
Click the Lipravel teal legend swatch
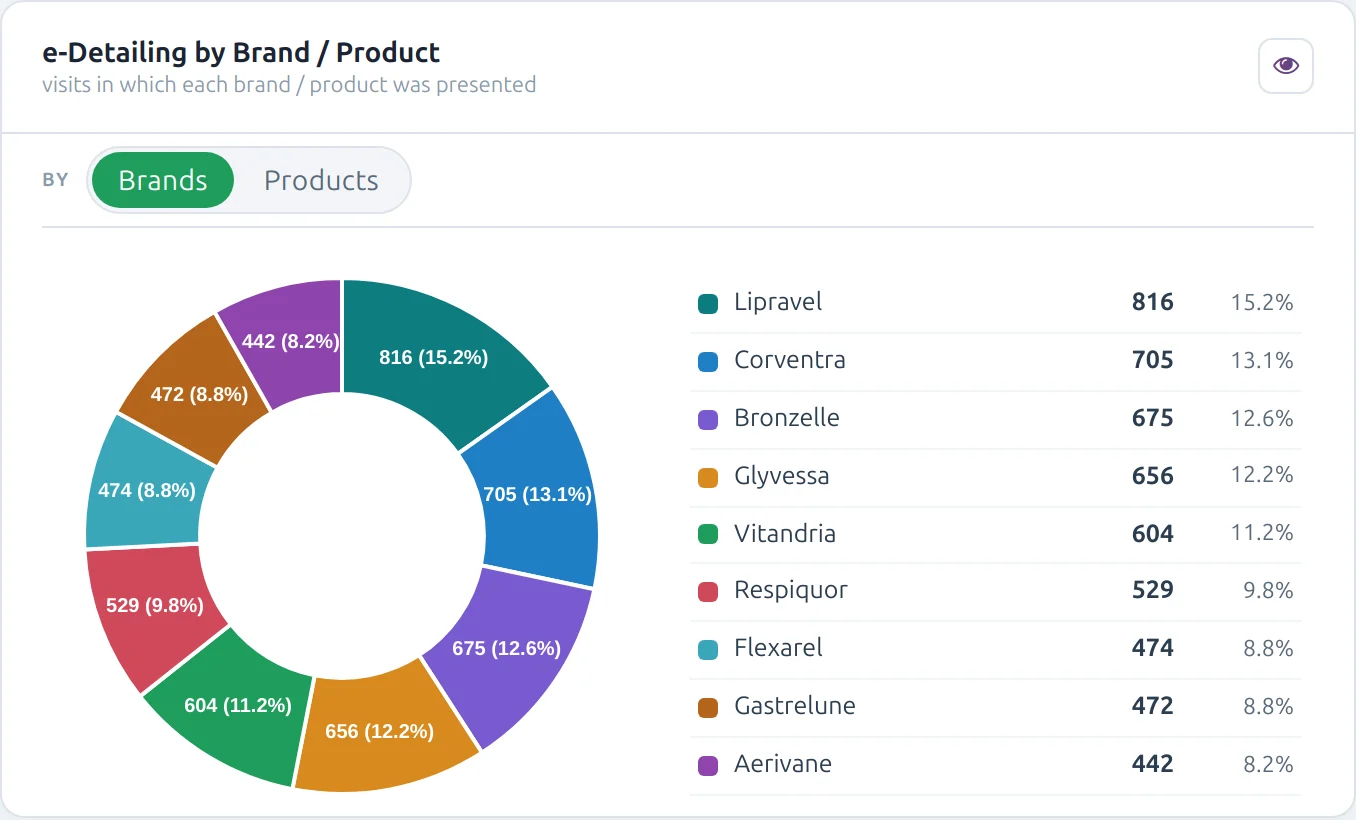708,303
